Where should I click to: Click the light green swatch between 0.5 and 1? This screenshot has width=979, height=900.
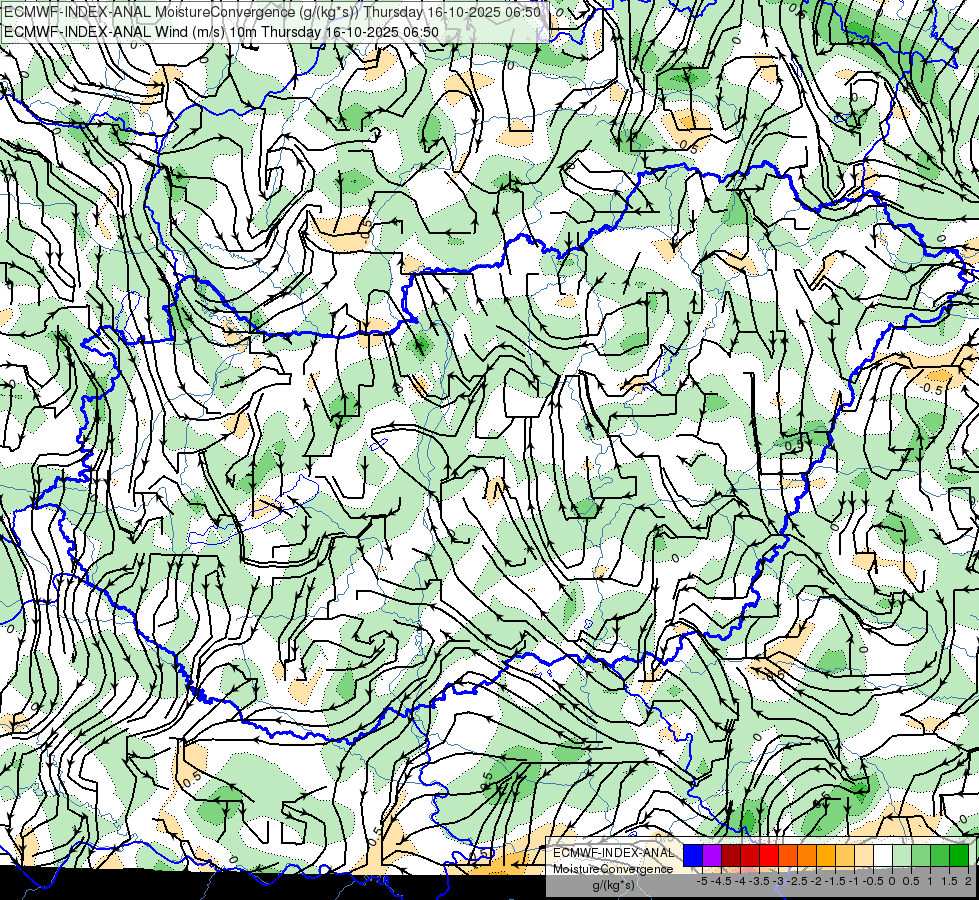(921, 856)
